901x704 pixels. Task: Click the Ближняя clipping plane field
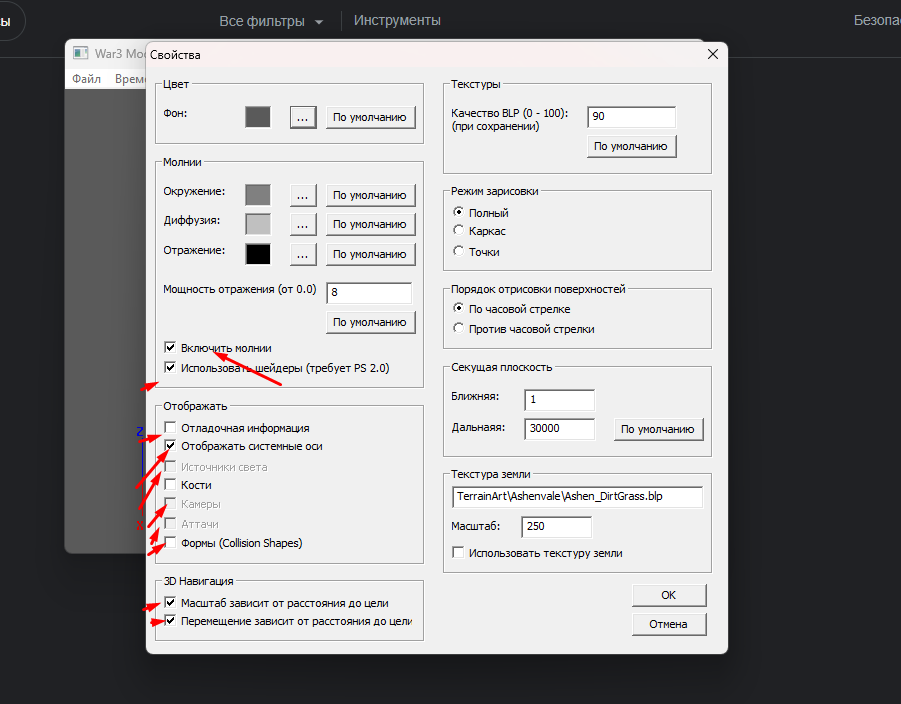pos(560,400)
